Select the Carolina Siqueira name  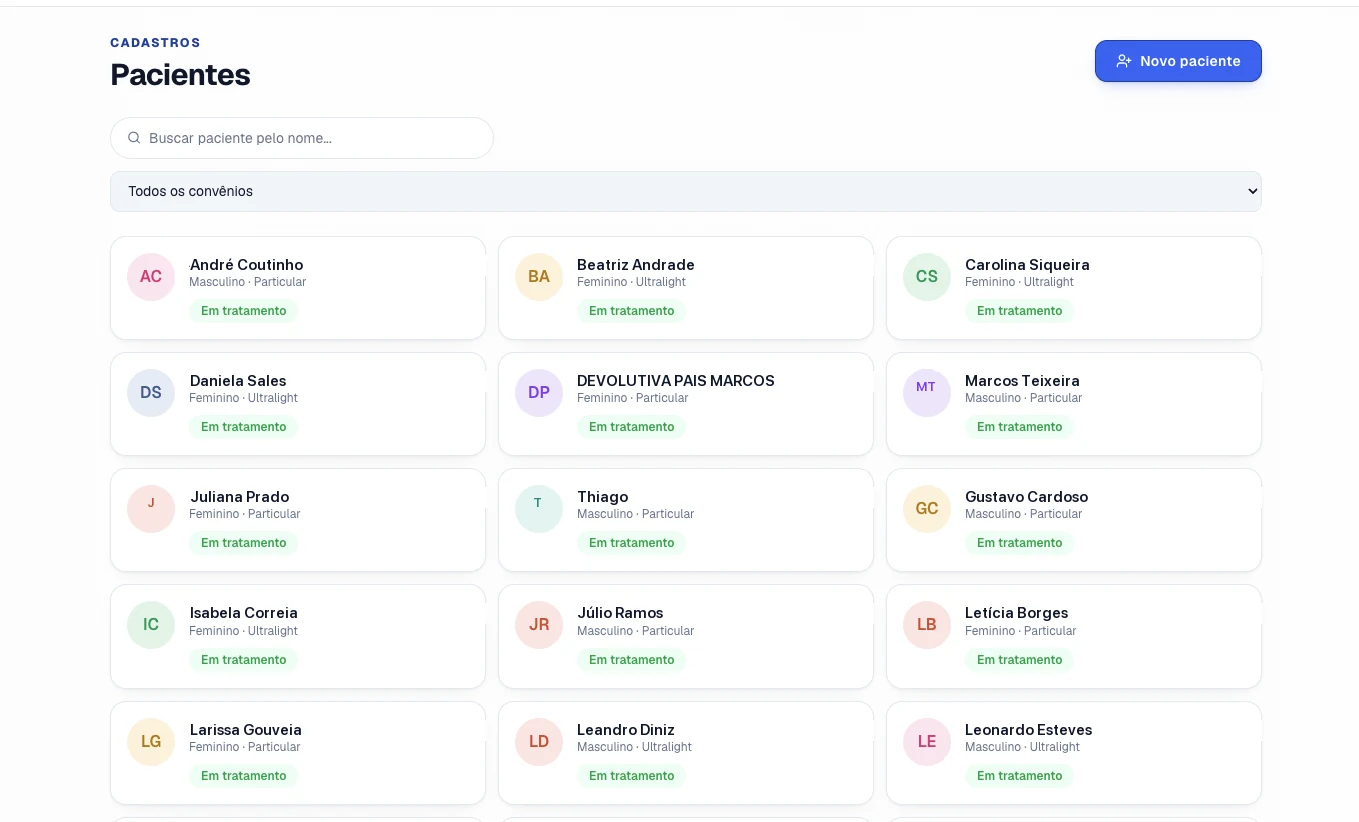[1027, 265]
